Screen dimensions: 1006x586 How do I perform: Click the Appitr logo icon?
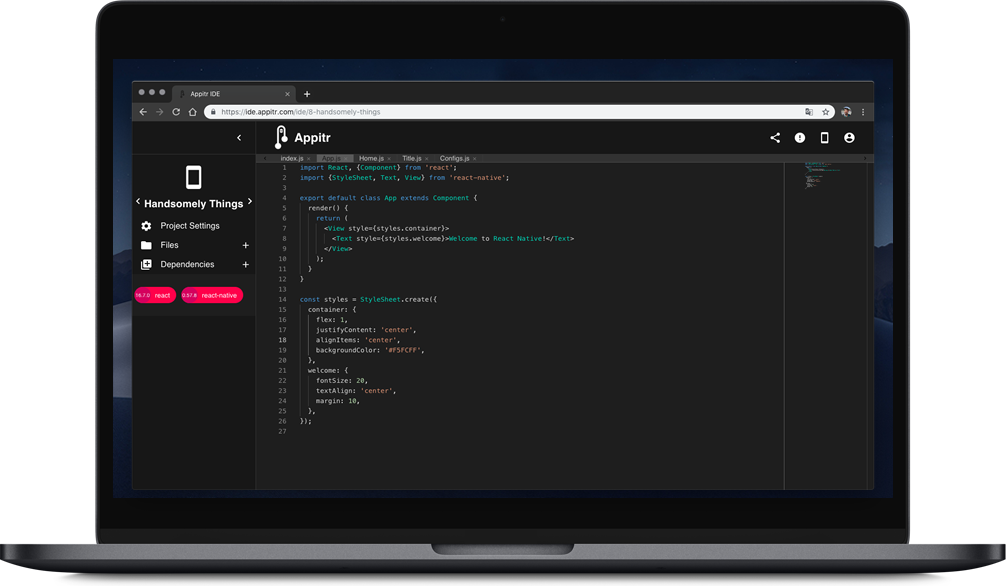281,137
